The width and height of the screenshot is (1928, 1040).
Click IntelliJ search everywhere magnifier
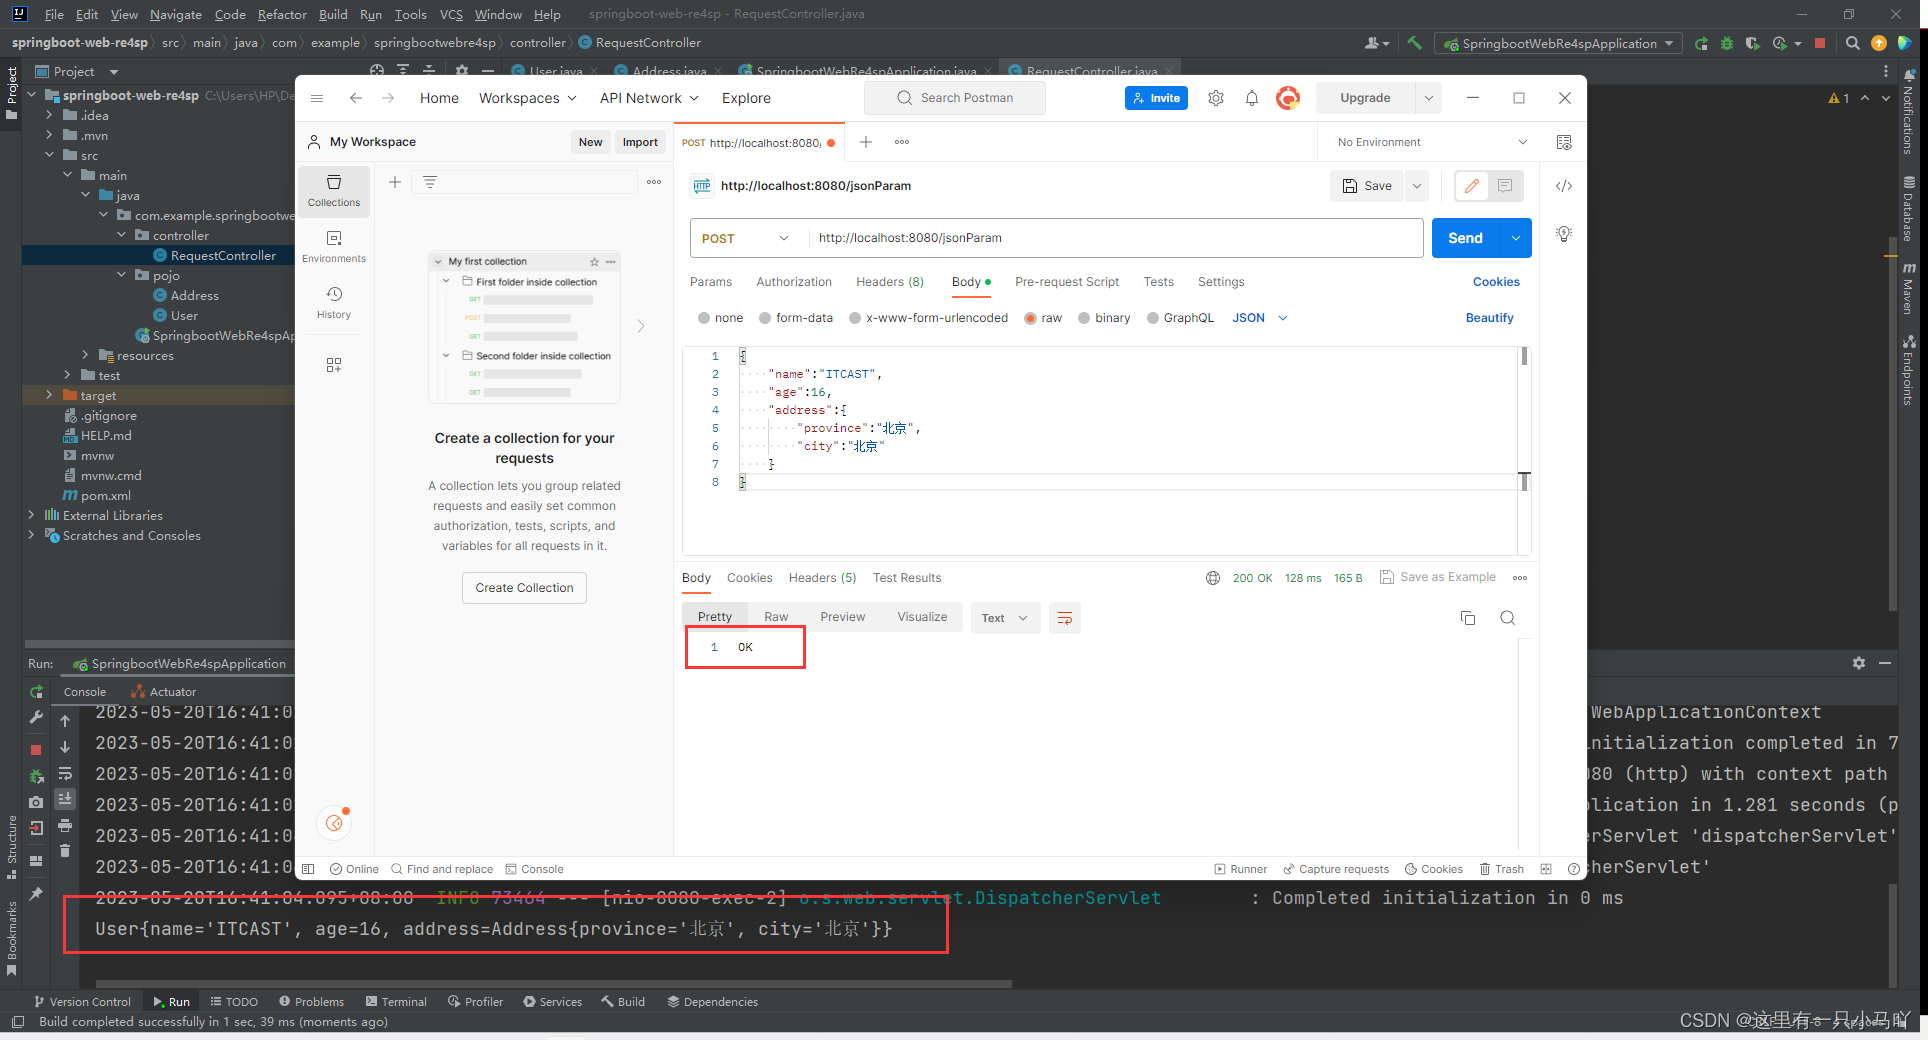click(1852, 43)
